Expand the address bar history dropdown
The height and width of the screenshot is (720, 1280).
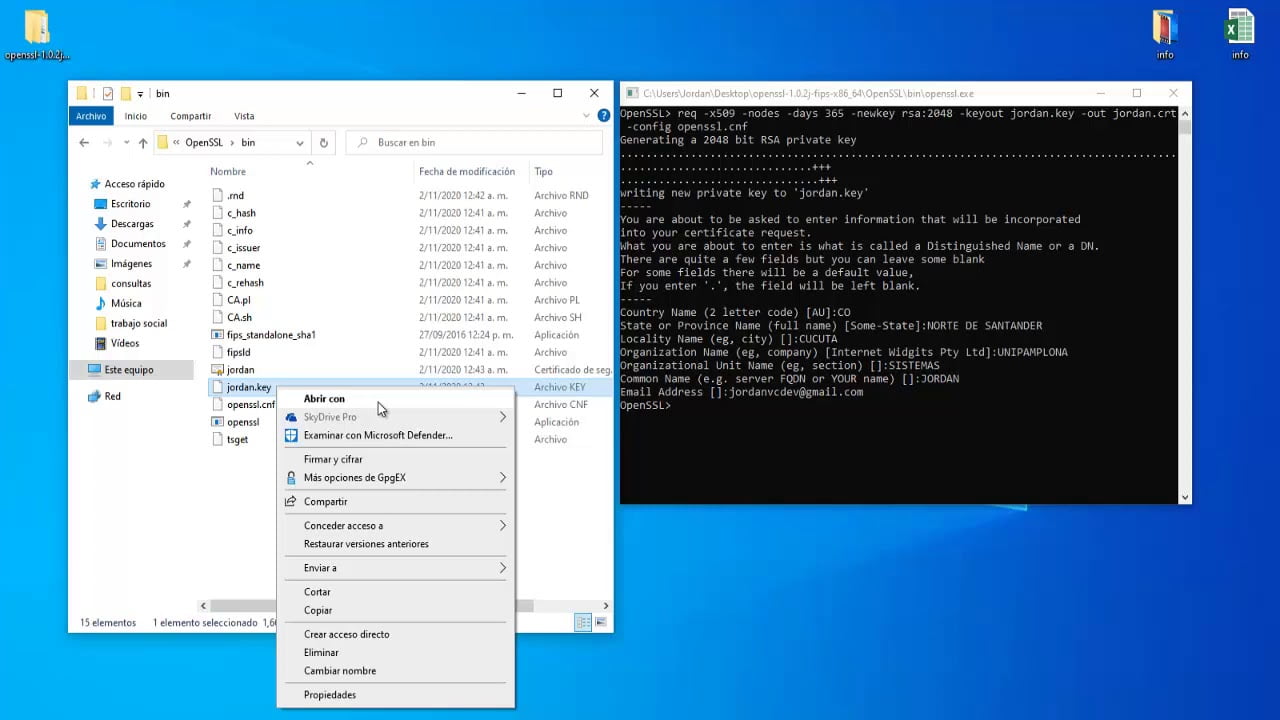(x=299, y=143)
